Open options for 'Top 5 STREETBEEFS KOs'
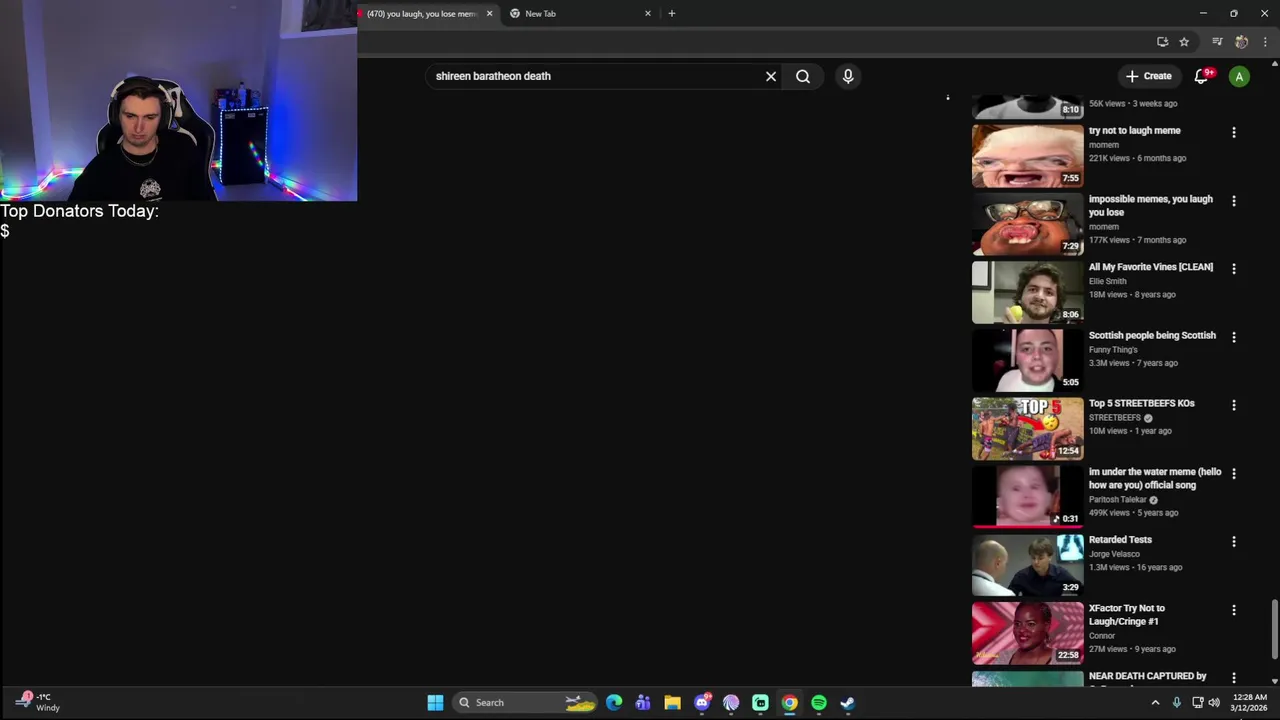The width and height of the screenshot is (1280, 720). tap(1234, 405)
